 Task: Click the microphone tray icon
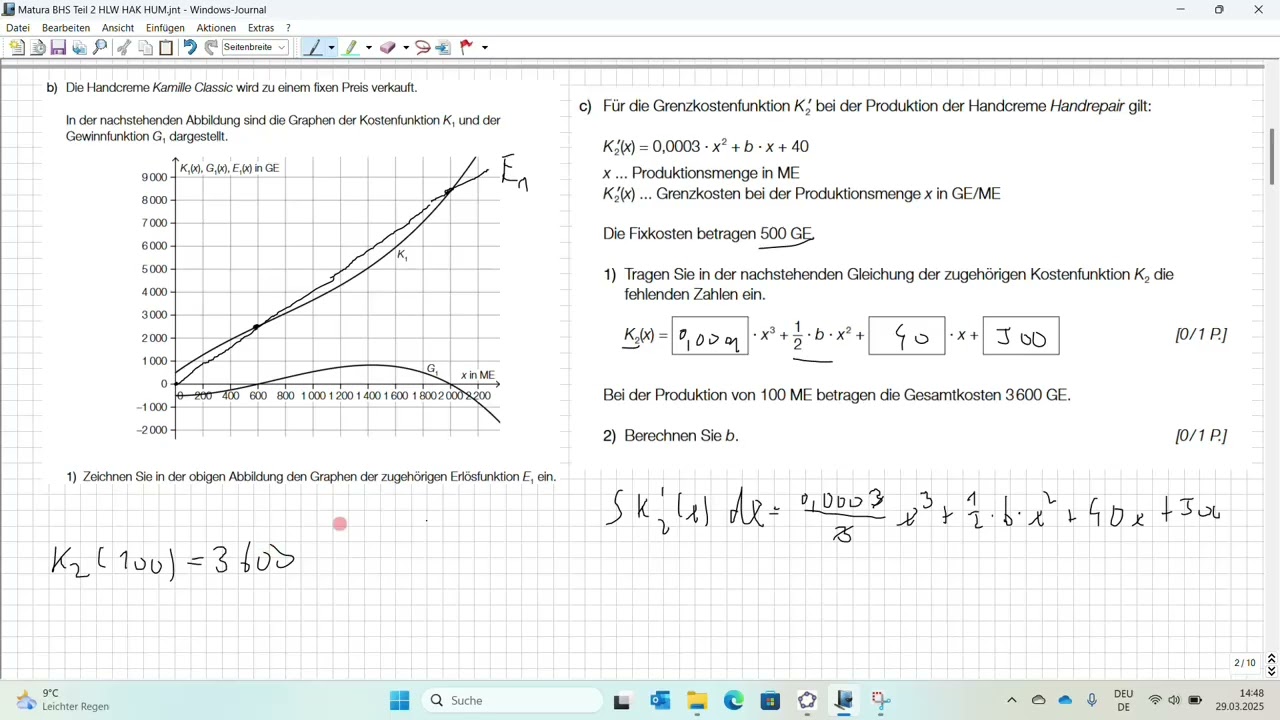1092,700
